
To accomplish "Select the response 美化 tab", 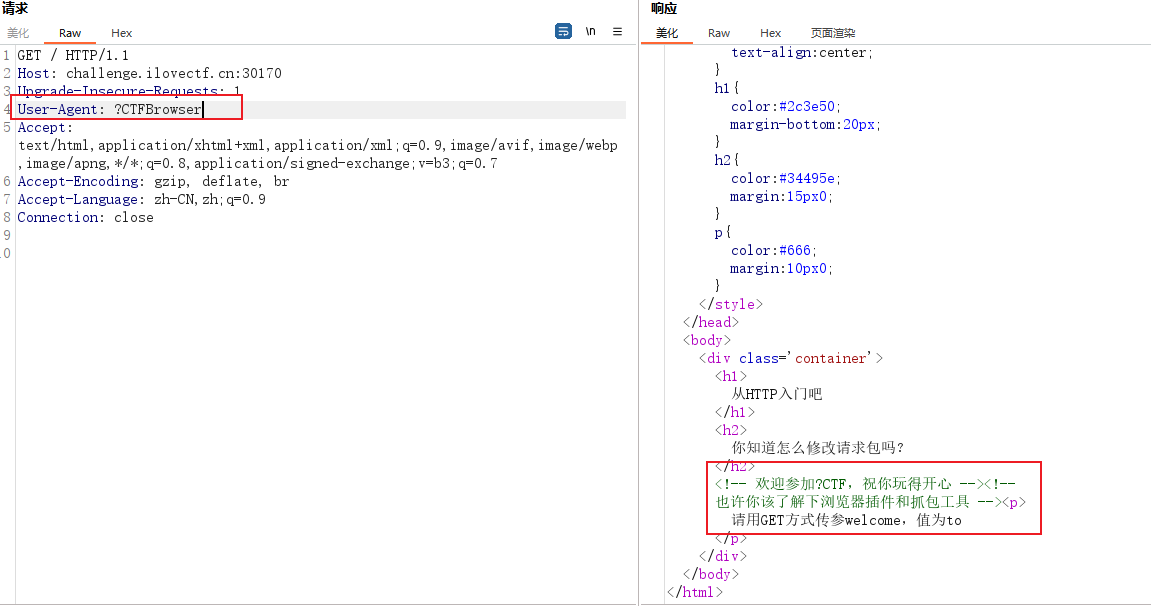I will tap(667, 33).
